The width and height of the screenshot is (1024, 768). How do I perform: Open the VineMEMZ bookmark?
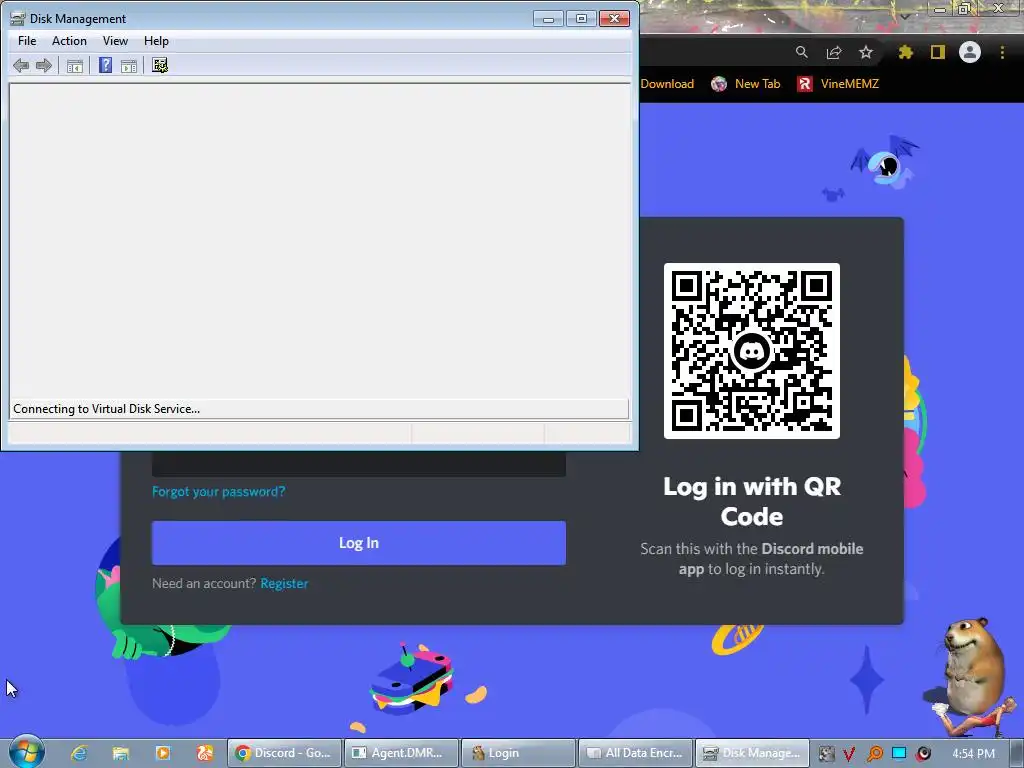pyautogui.click(x=838, y=84)
